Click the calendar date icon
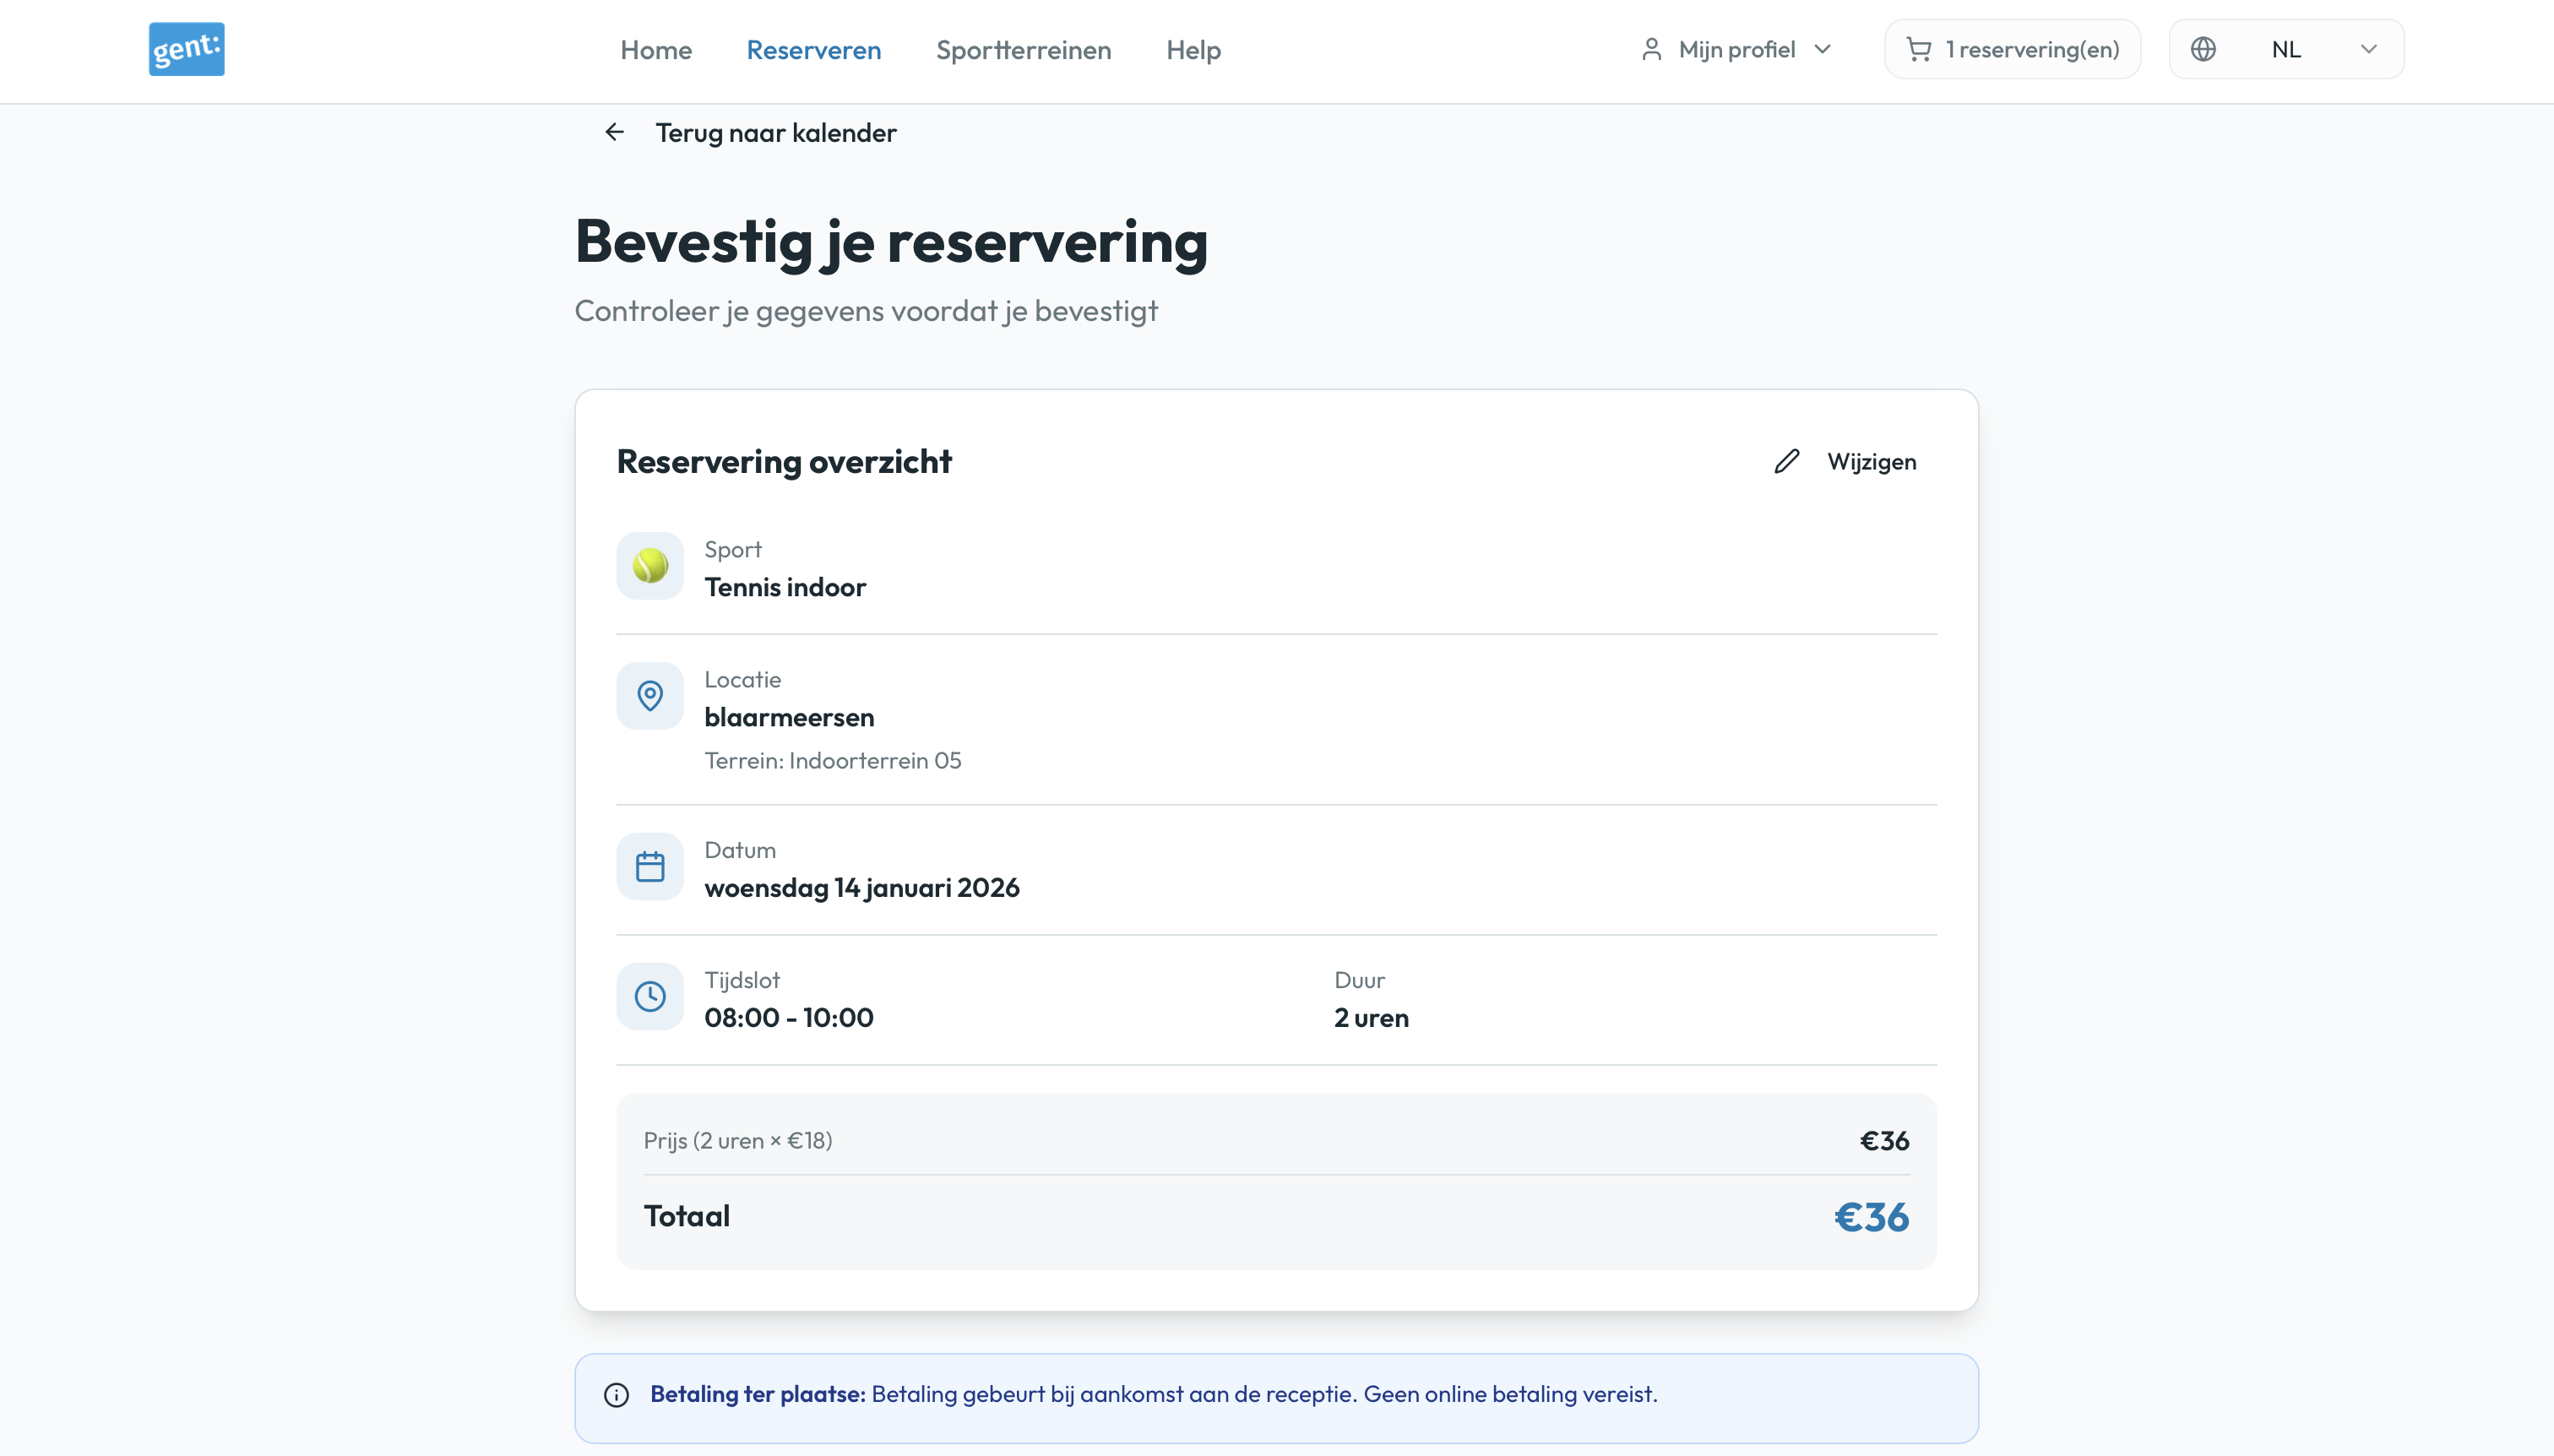Image resolution: width=2554 pixels, height=1456 pixels. (x=650, y=867)
